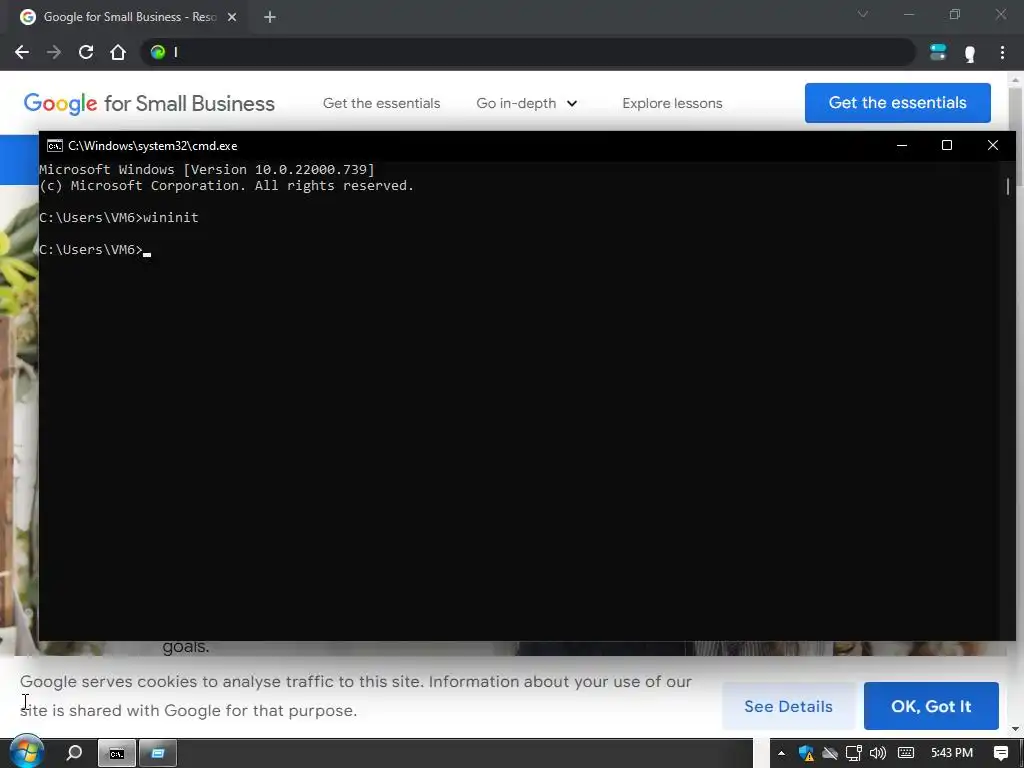The height and width of the screenshot is (768, 1024).
Task: Open taskbar search magnifier
Action: (74, 753)
